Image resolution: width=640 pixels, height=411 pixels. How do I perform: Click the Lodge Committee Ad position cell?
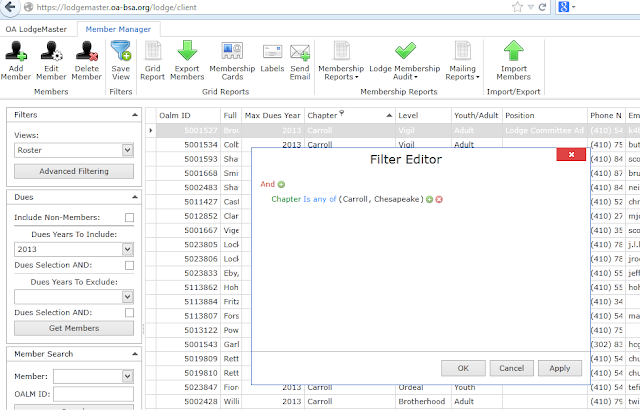pos(544,131)
